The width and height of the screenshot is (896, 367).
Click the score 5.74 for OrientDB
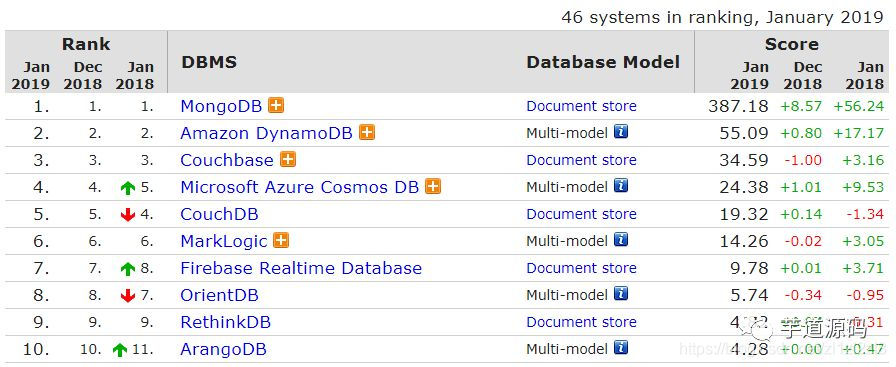point(750,295)
